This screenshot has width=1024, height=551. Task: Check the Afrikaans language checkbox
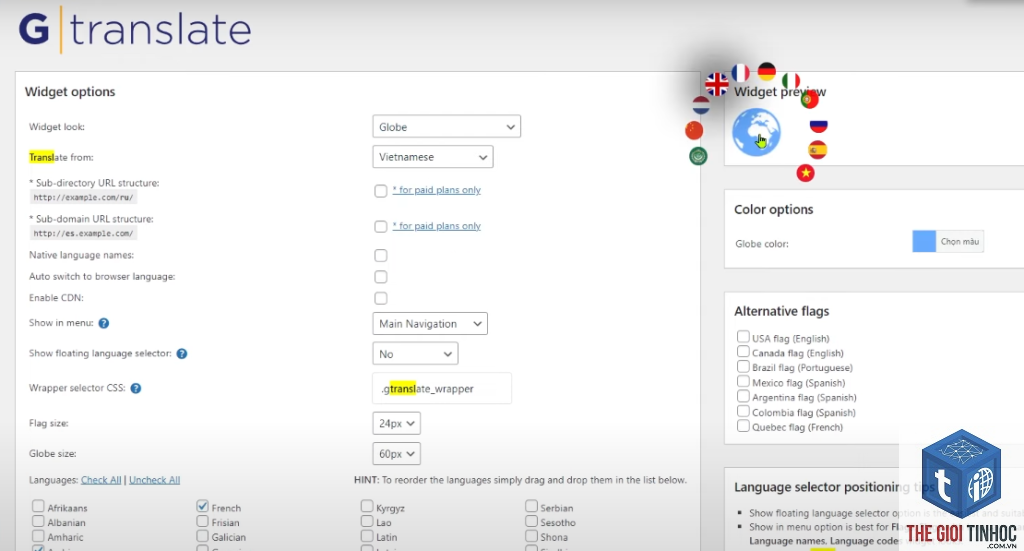tap(39, 507)
